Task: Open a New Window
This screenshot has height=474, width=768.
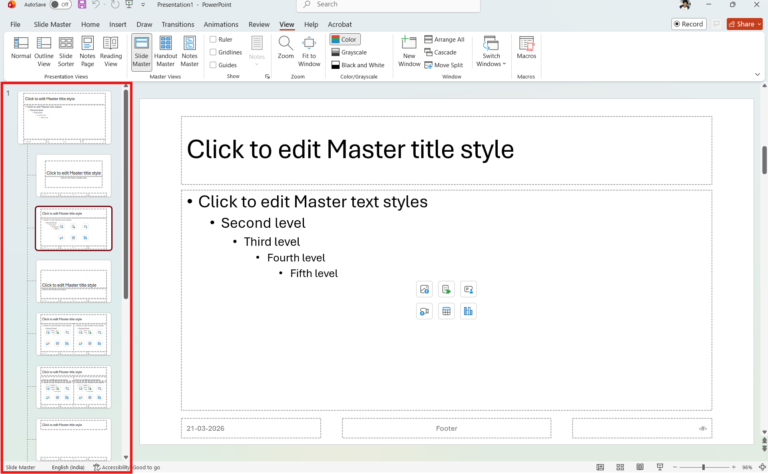Action: tap(409, 51)
